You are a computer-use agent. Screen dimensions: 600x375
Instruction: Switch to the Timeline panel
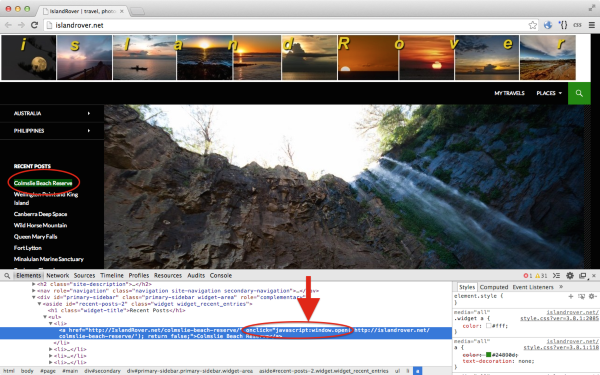tap(112, 276)
